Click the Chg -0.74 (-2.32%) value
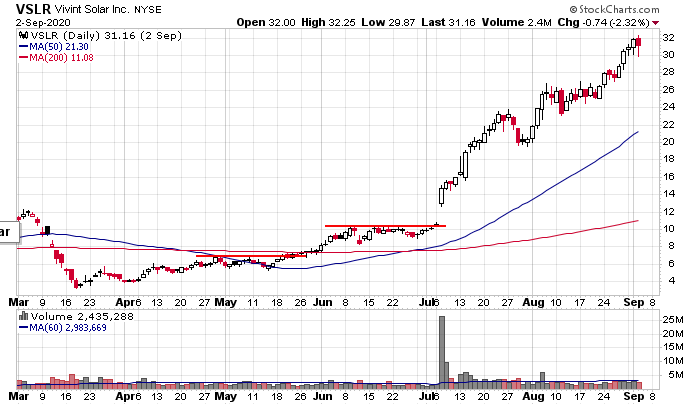The width and height of the screenshot is (700, 405). [x=604, y=22]
